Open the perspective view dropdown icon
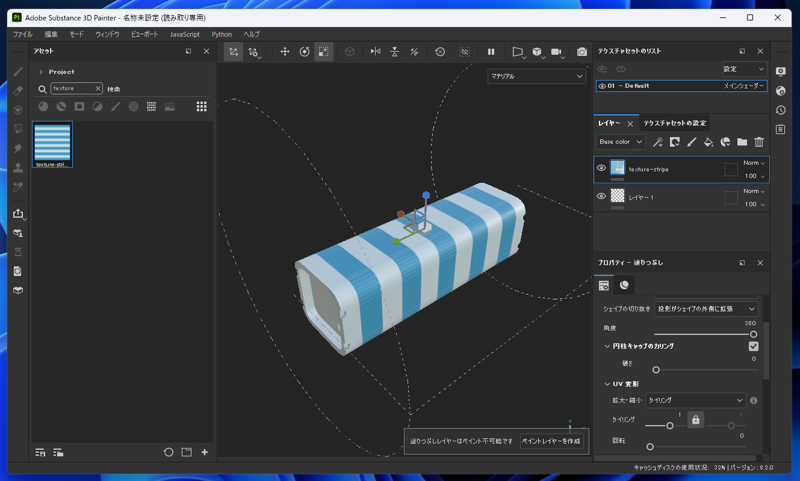800x481 pixels. click(518, 52)
